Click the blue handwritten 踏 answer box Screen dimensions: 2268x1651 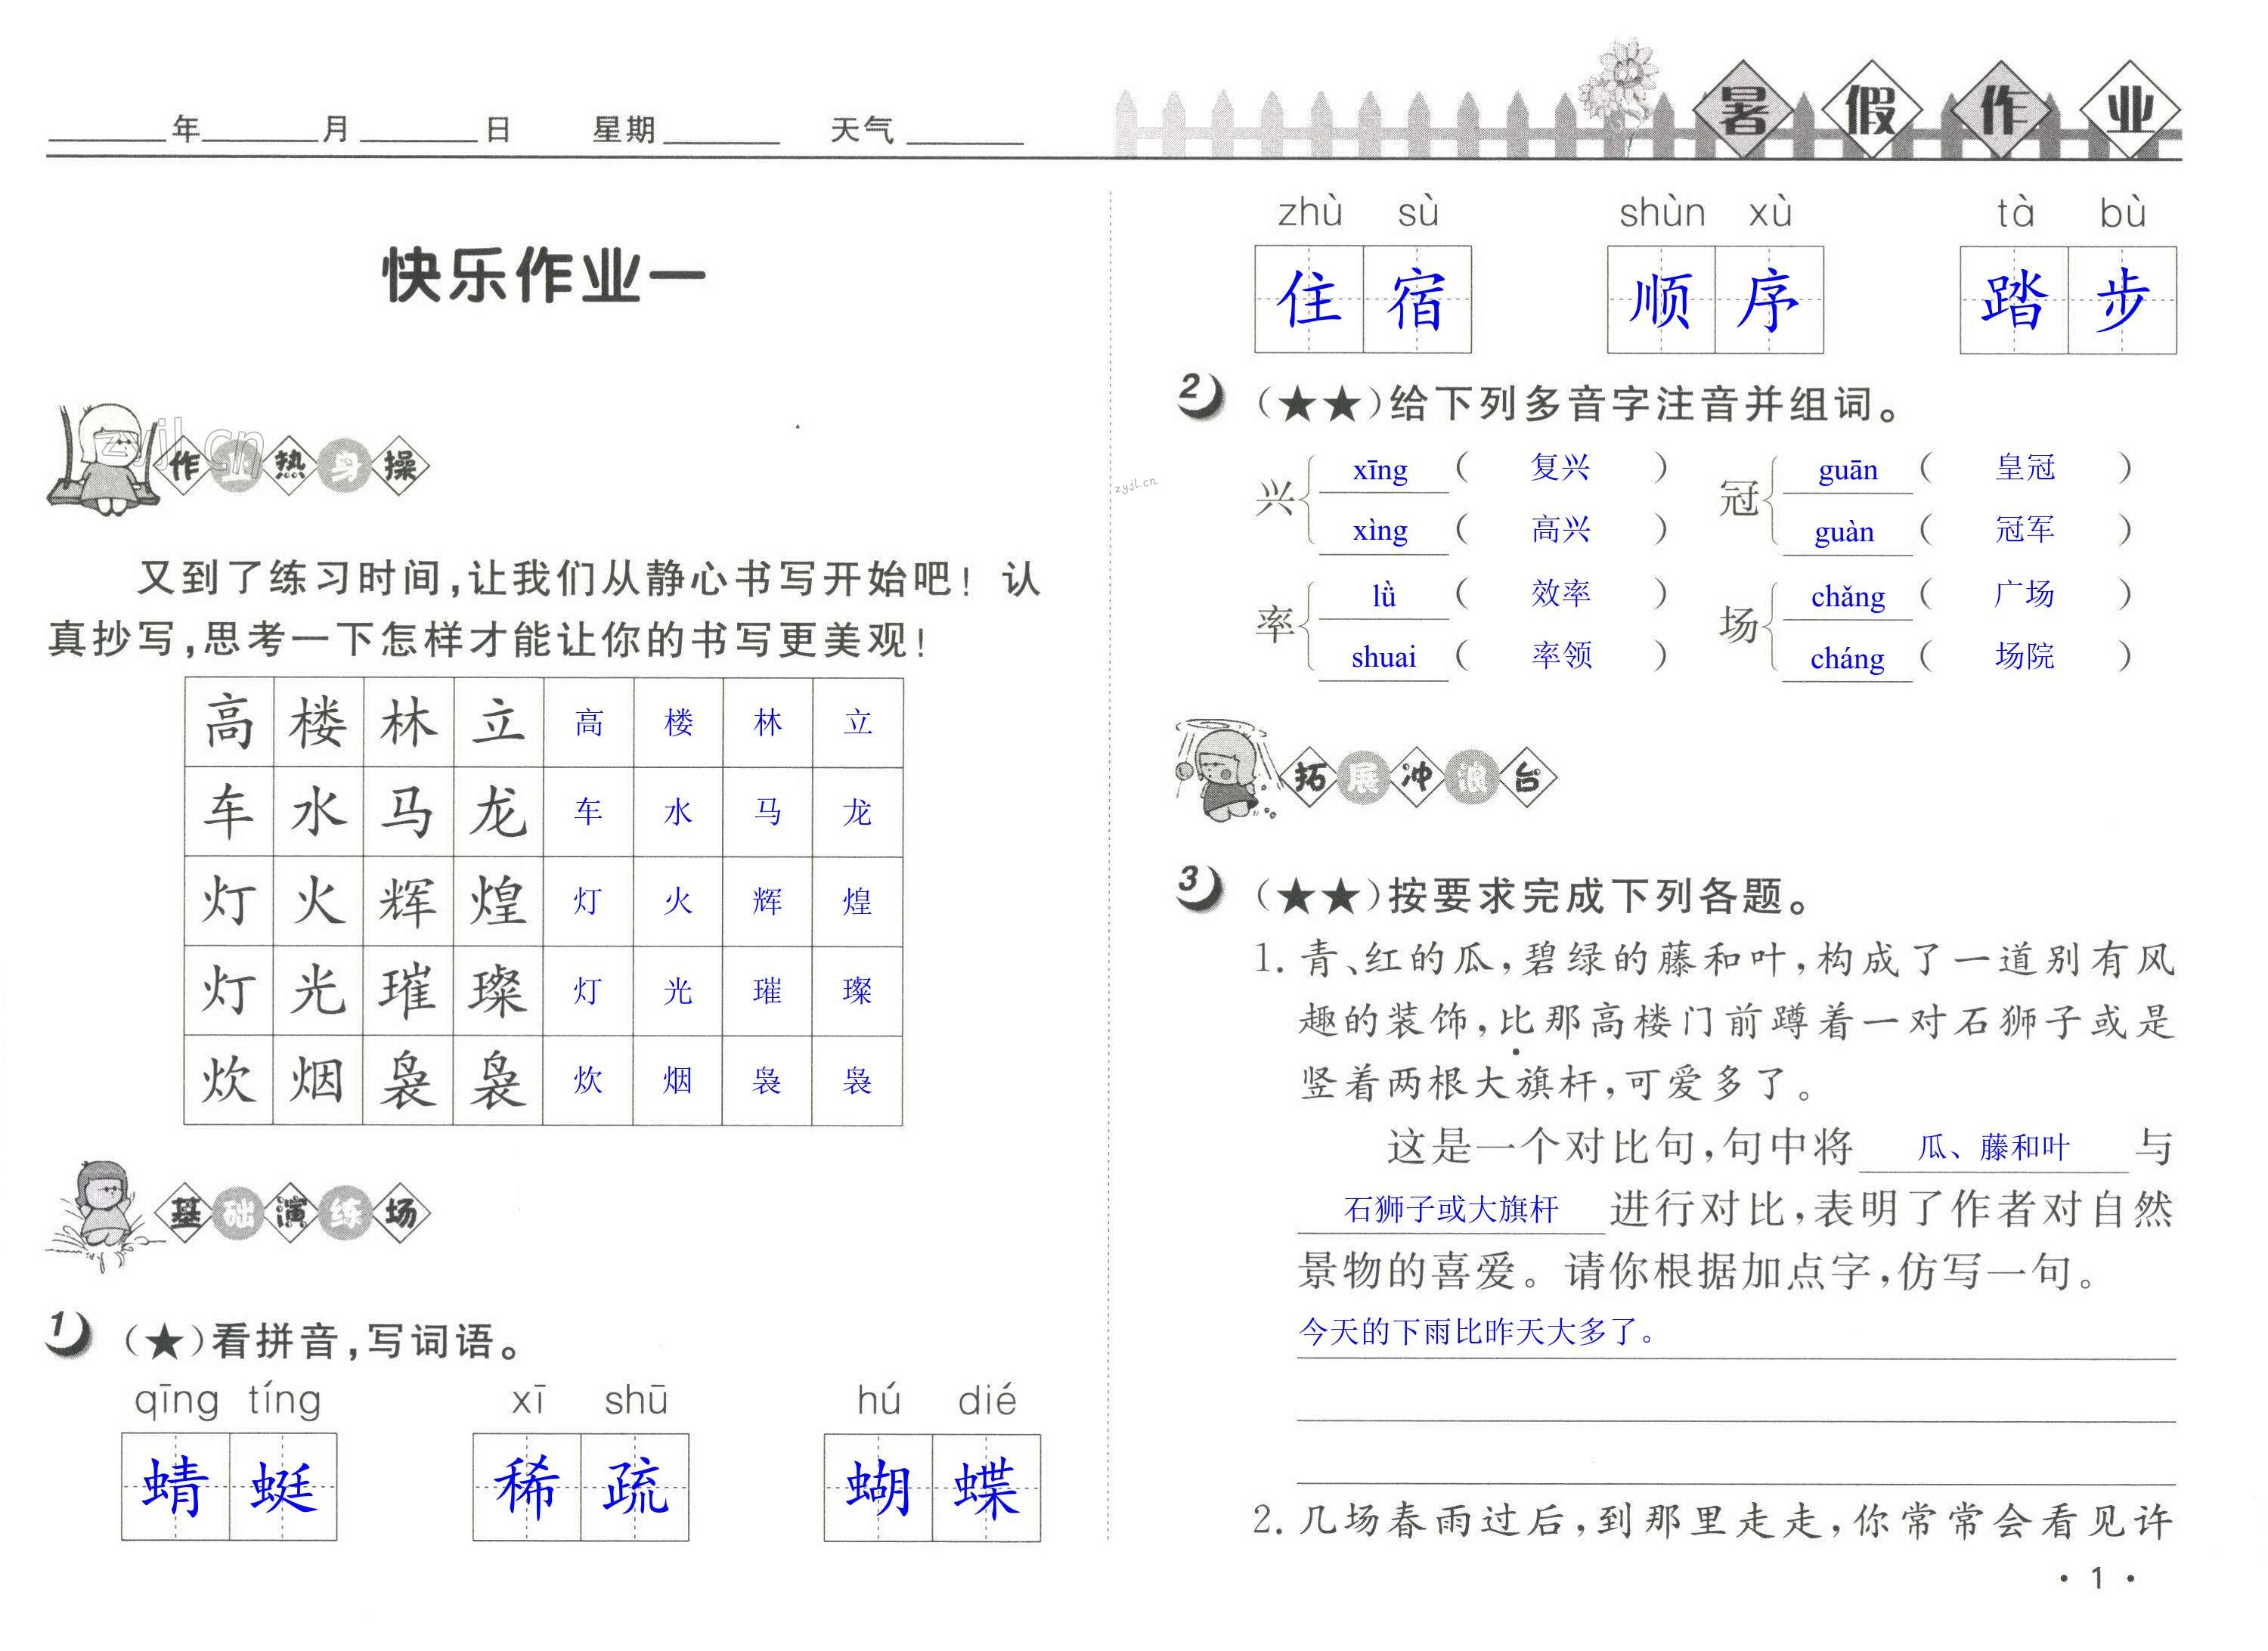(x=2014, y=299)
